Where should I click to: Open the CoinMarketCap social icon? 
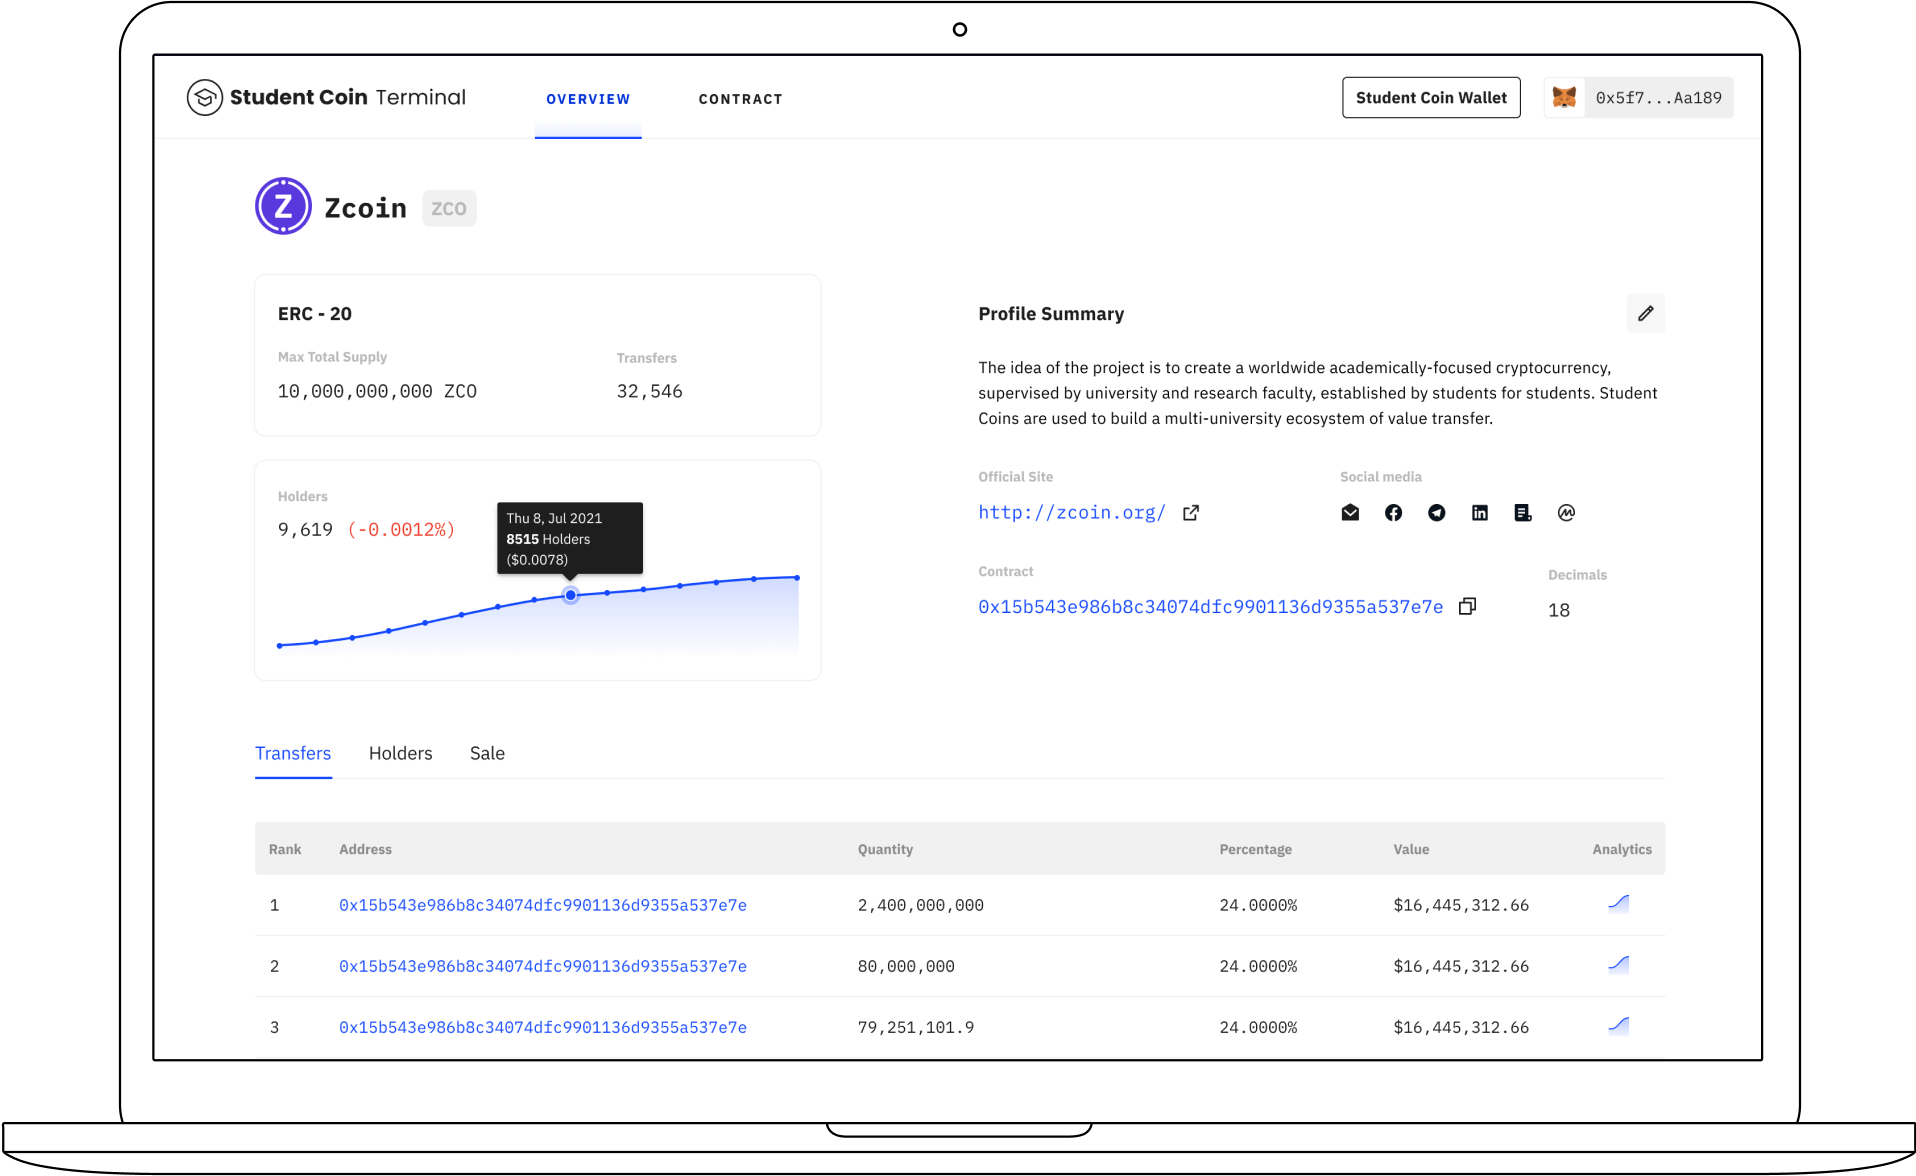coord(1566,513)
